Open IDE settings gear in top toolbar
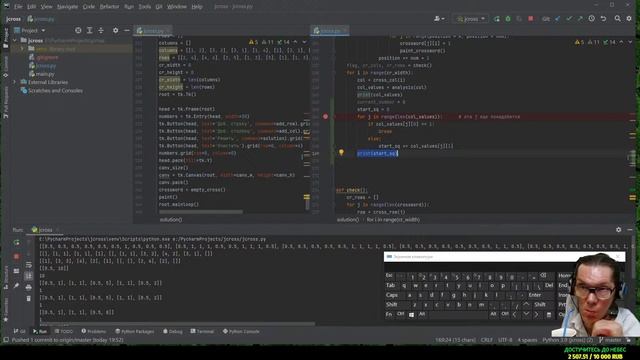Viewport: 640px width, 360px height. [629, 19]
